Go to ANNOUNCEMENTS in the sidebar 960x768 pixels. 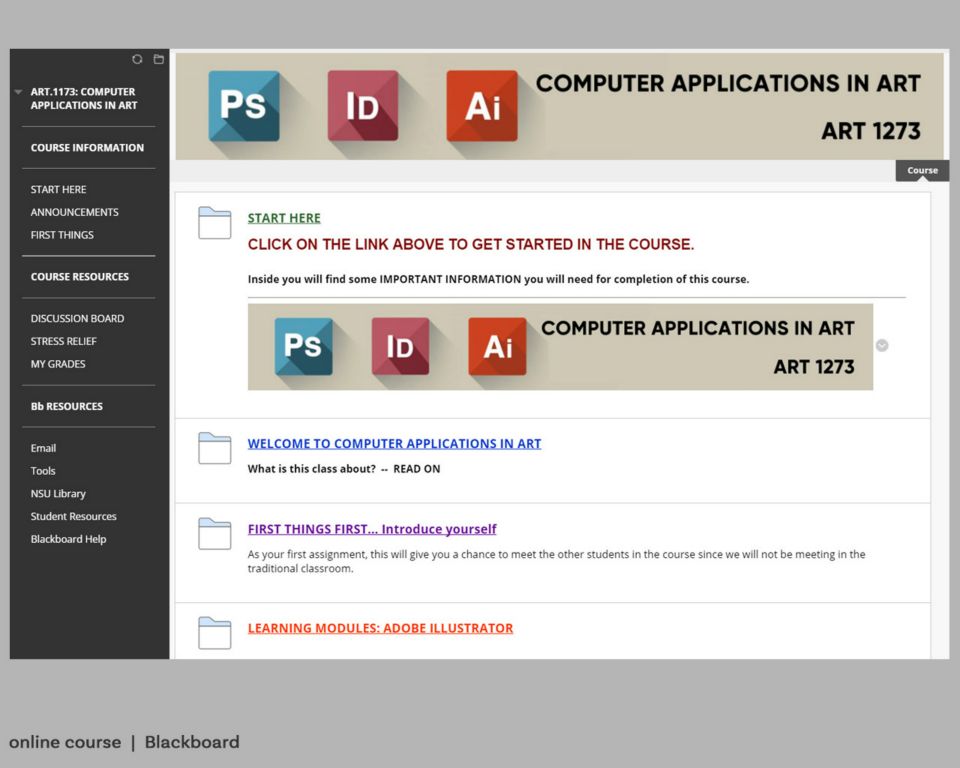75,212
